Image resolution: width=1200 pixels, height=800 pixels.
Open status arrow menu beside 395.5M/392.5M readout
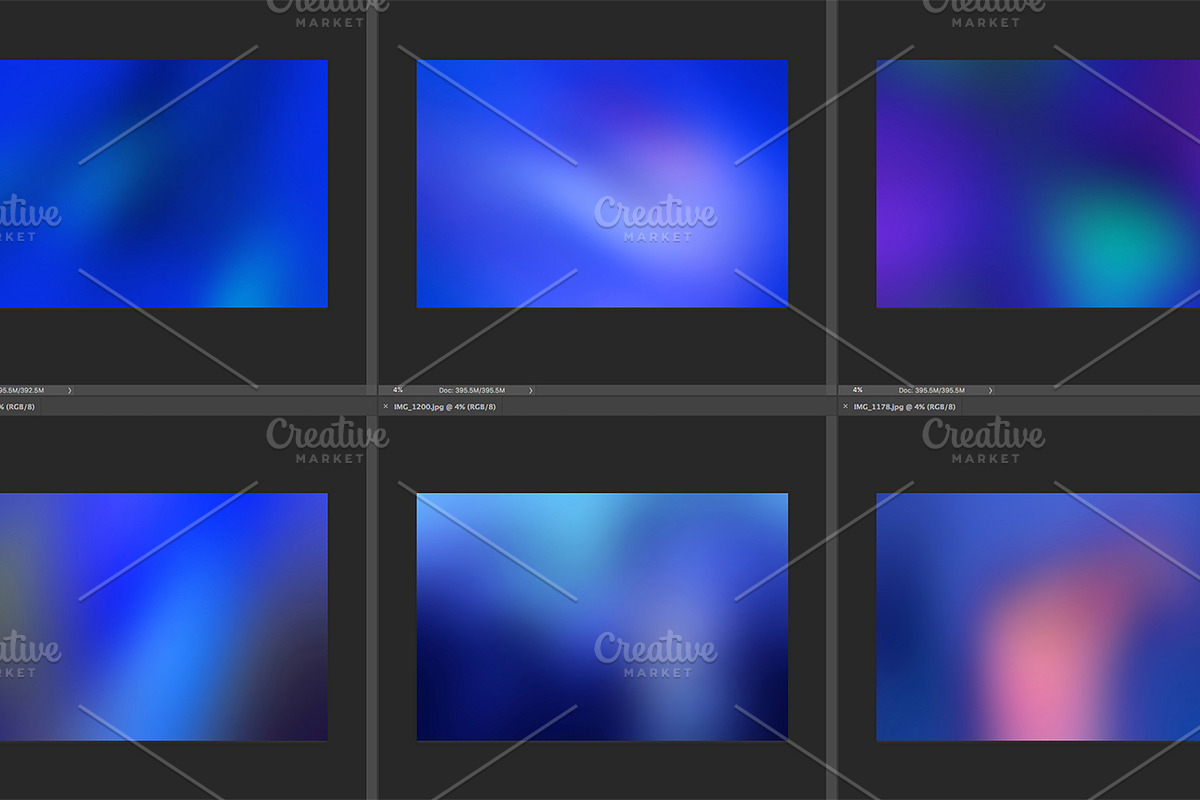70,390
